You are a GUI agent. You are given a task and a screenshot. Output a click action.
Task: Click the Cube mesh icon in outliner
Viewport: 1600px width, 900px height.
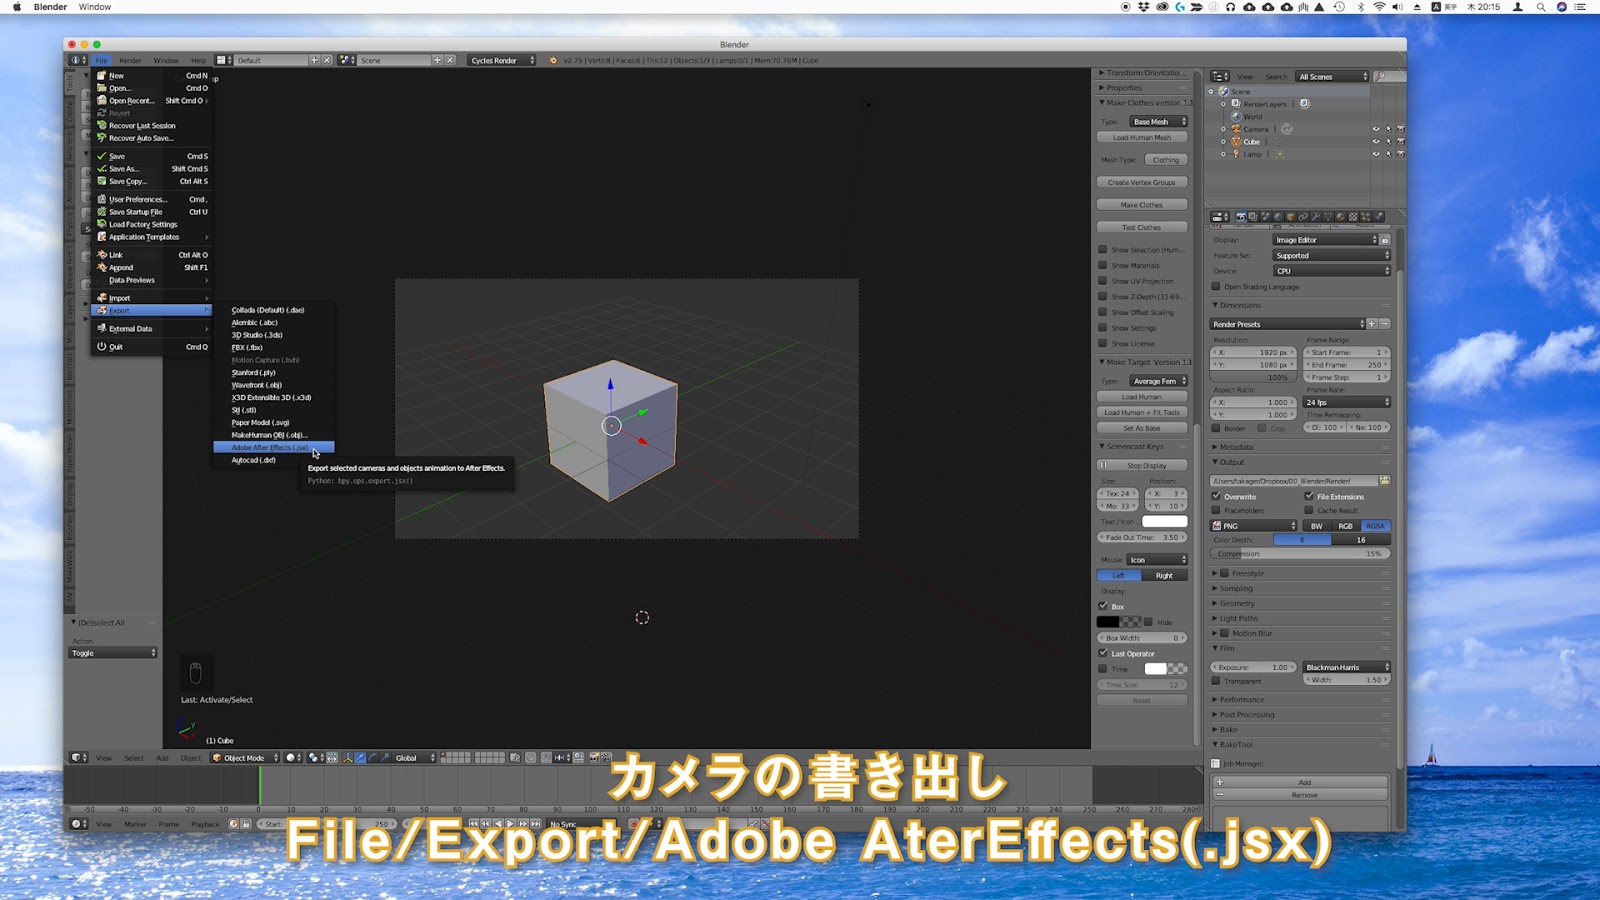(1236, 142)
